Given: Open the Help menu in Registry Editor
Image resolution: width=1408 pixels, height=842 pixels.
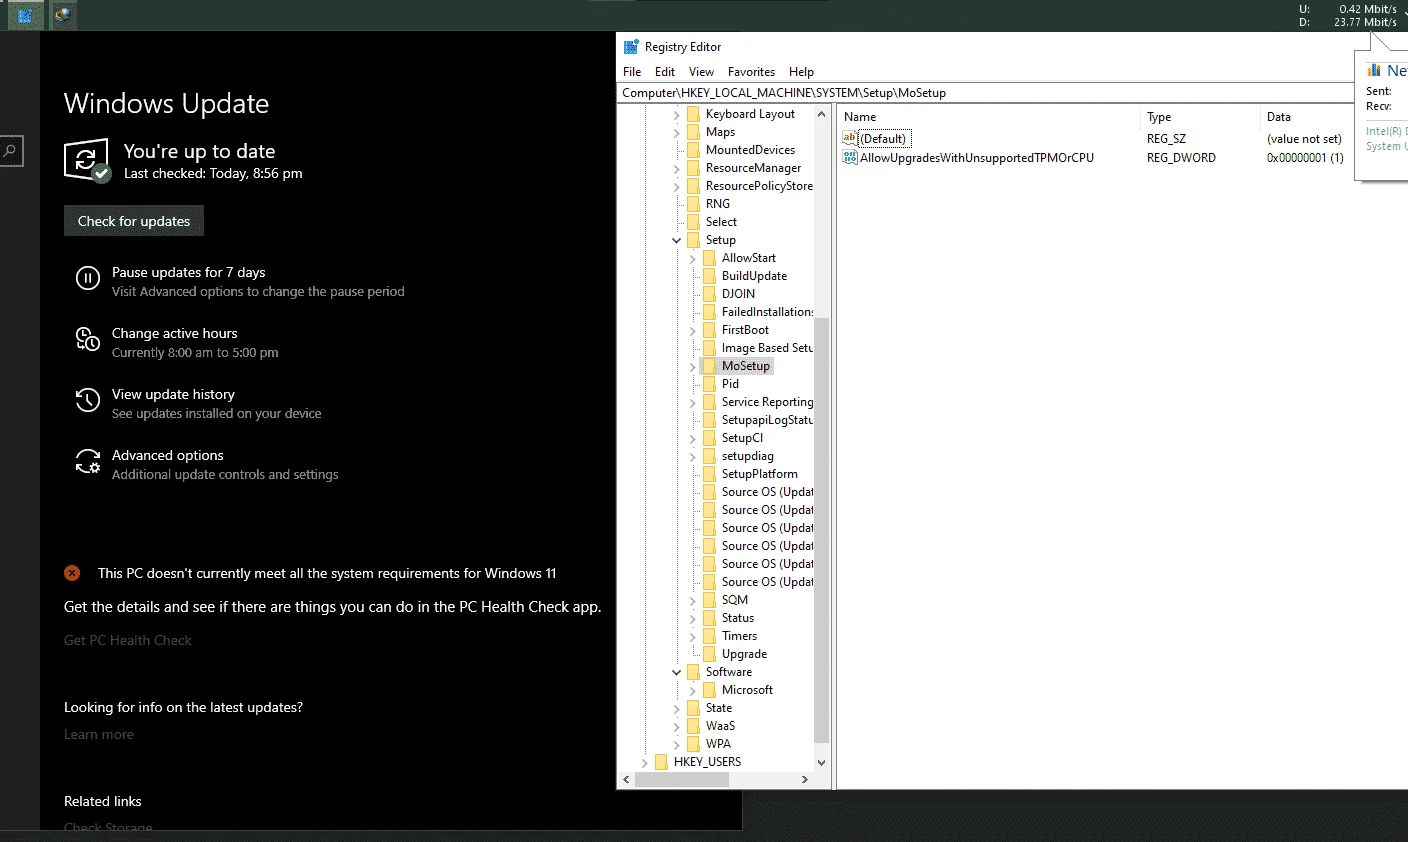Looking at the screenshot, I should coord(801,72).
